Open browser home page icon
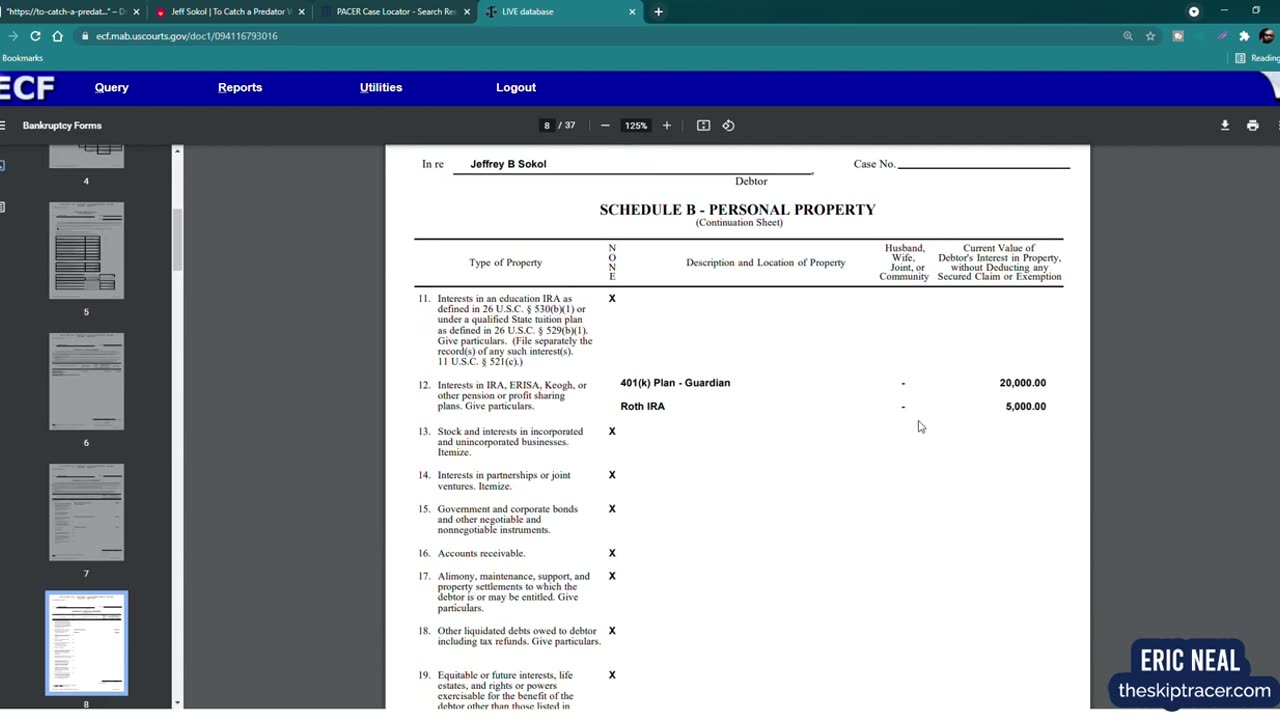Screen dimensions: 1280x720 tap(57, 36)
